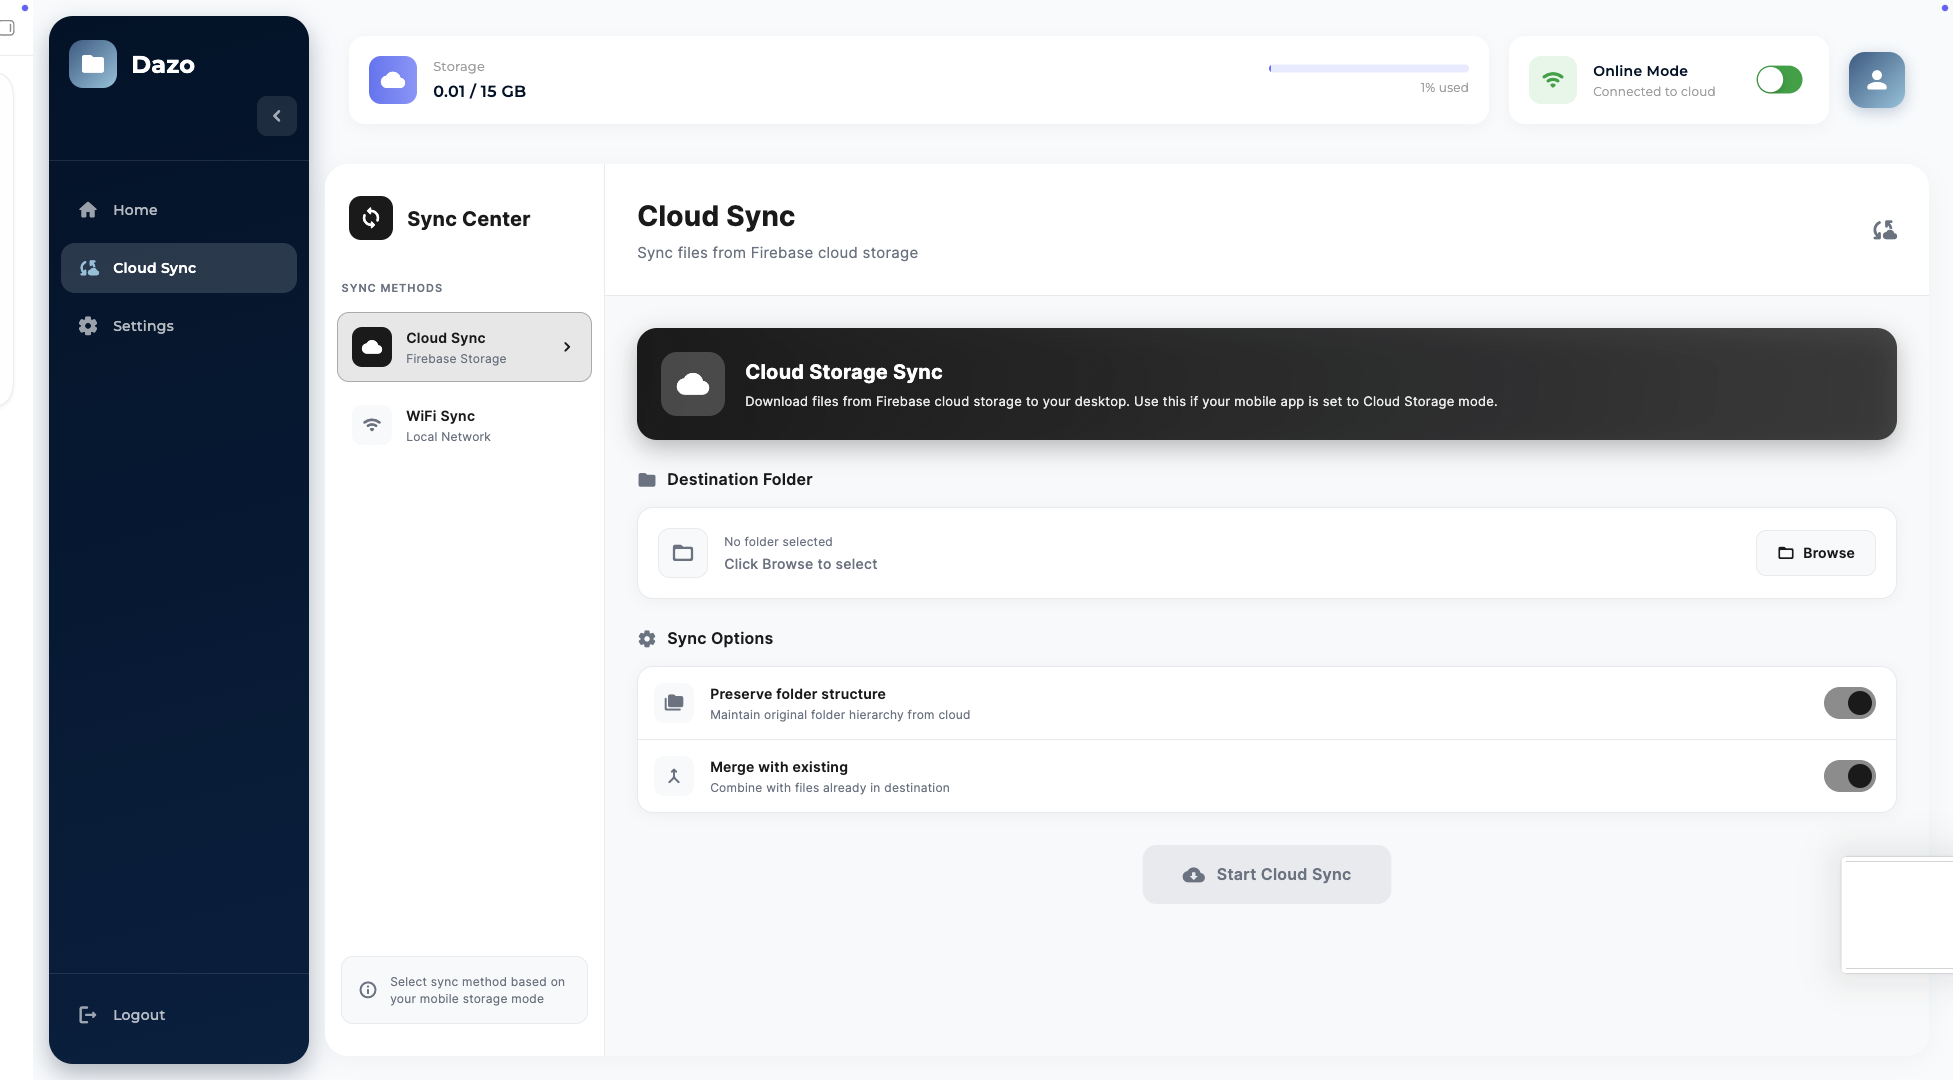Click the Logout button

point(179,1015)
